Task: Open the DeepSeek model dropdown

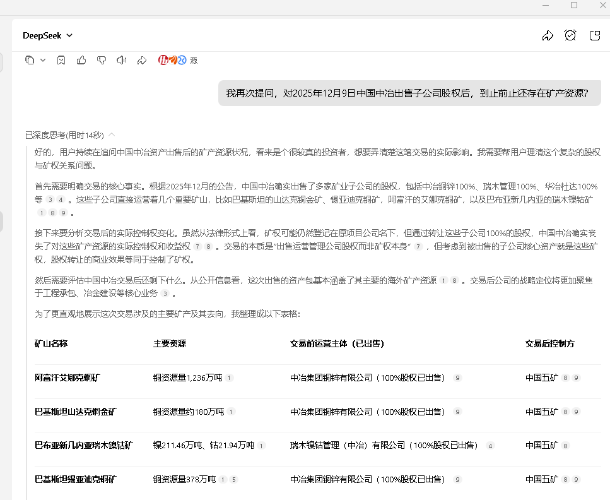Action: 47,35
